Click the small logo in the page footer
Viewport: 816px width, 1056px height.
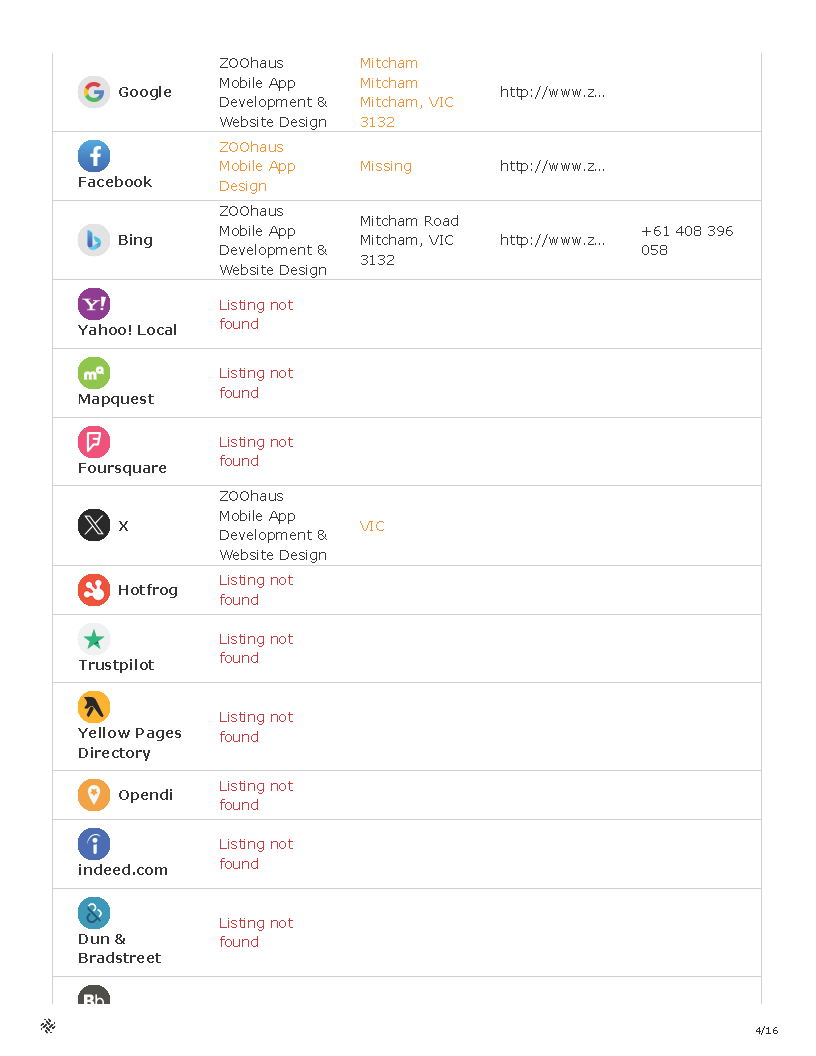click(x=48, y=1026)
